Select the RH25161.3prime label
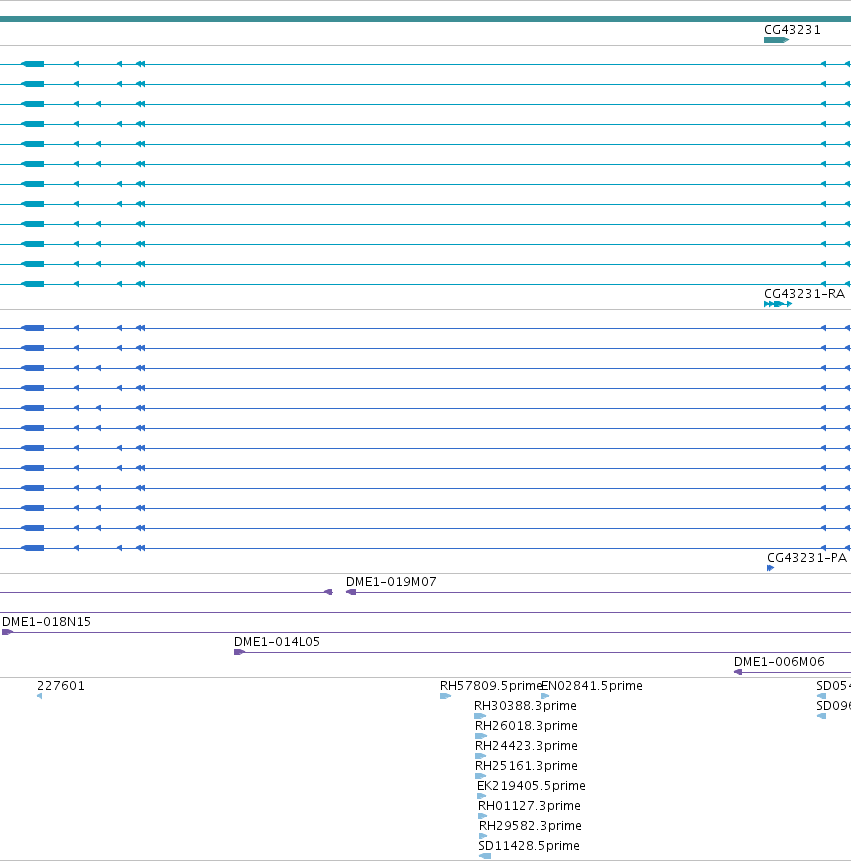Image resolution: width=851 pixels, height=861 pixels. click(x=526, y=765)
